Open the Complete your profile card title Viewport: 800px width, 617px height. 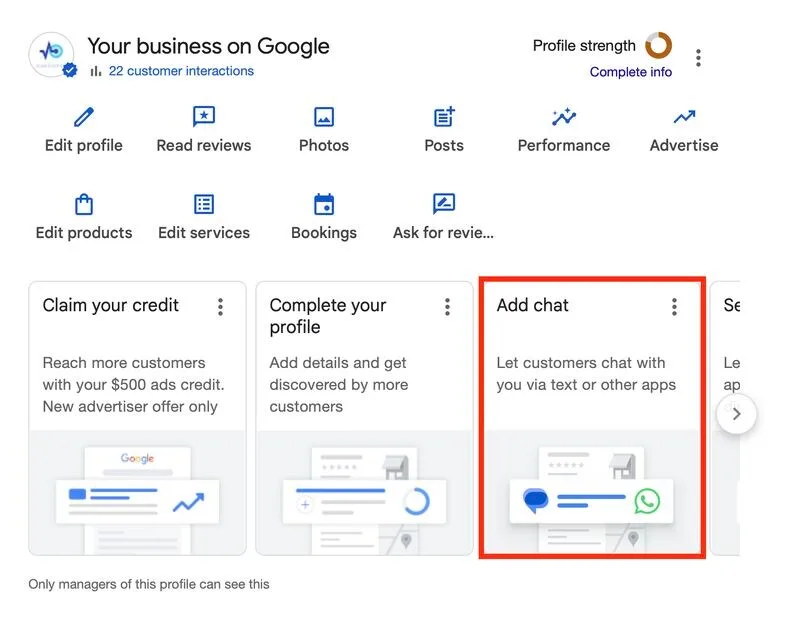pyautogui.click(x=328, y=316)
